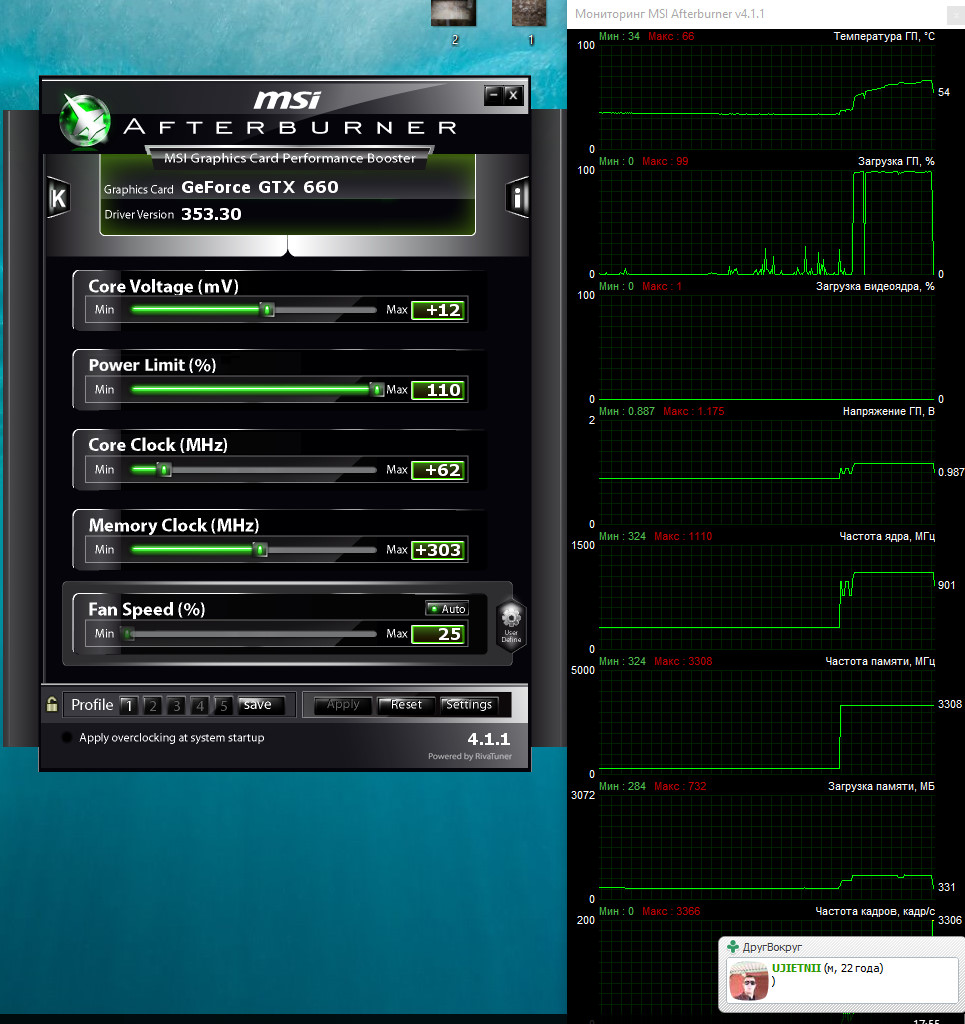
Task: Click the Core Voltage +12 value field
Action: (x=439, y=310)
